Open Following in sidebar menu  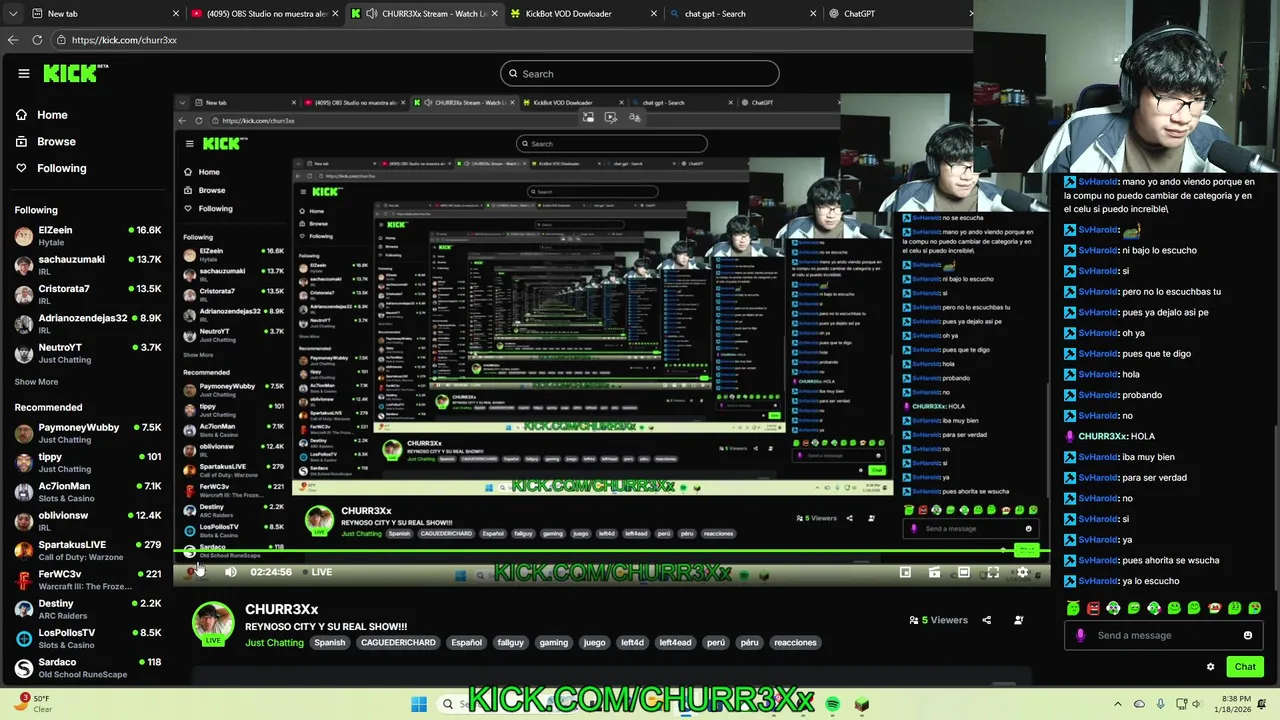(x=51, y=168)
